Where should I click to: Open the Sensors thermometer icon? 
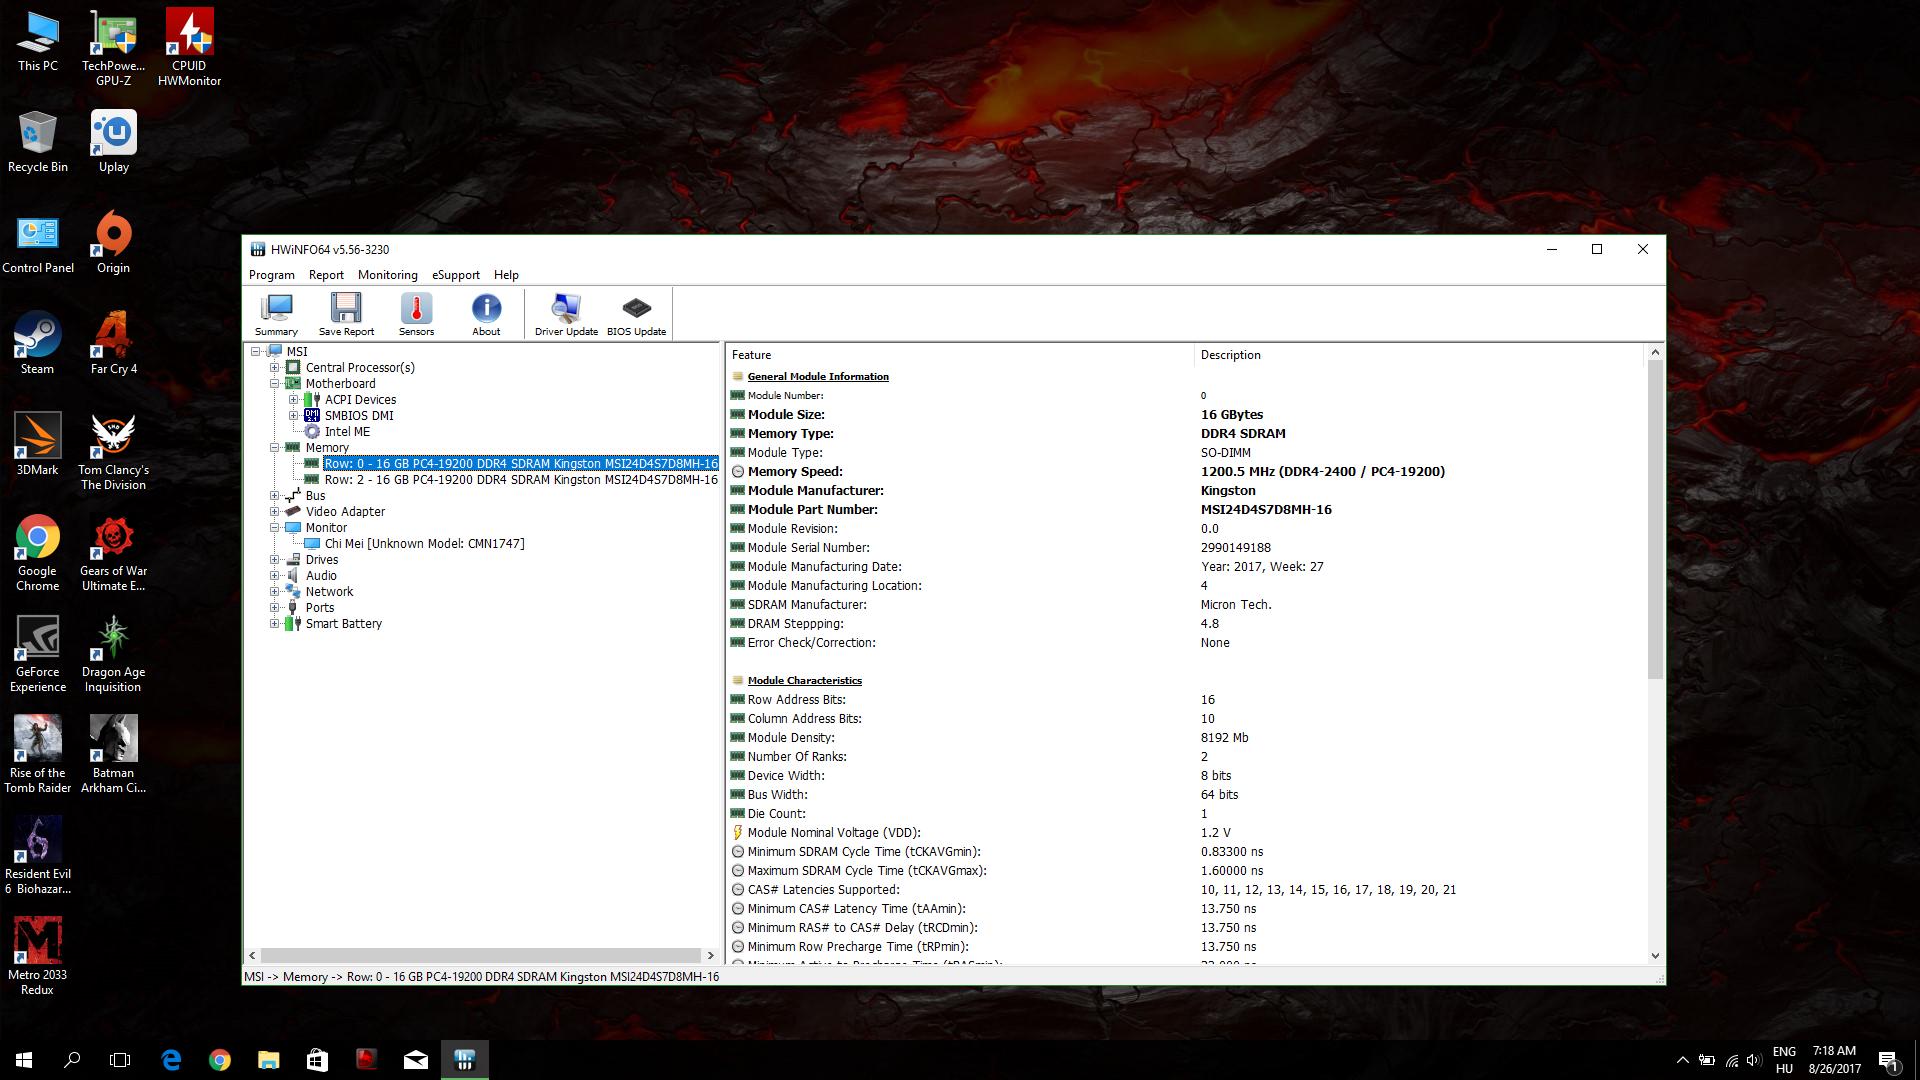tap(416, 315)
